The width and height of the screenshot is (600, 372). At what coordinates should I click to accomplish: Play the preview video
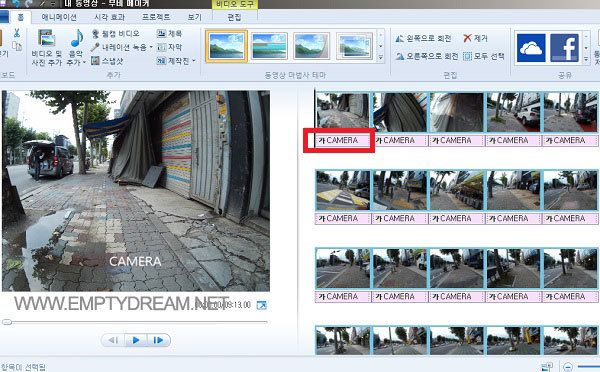(x=136, y=340)
